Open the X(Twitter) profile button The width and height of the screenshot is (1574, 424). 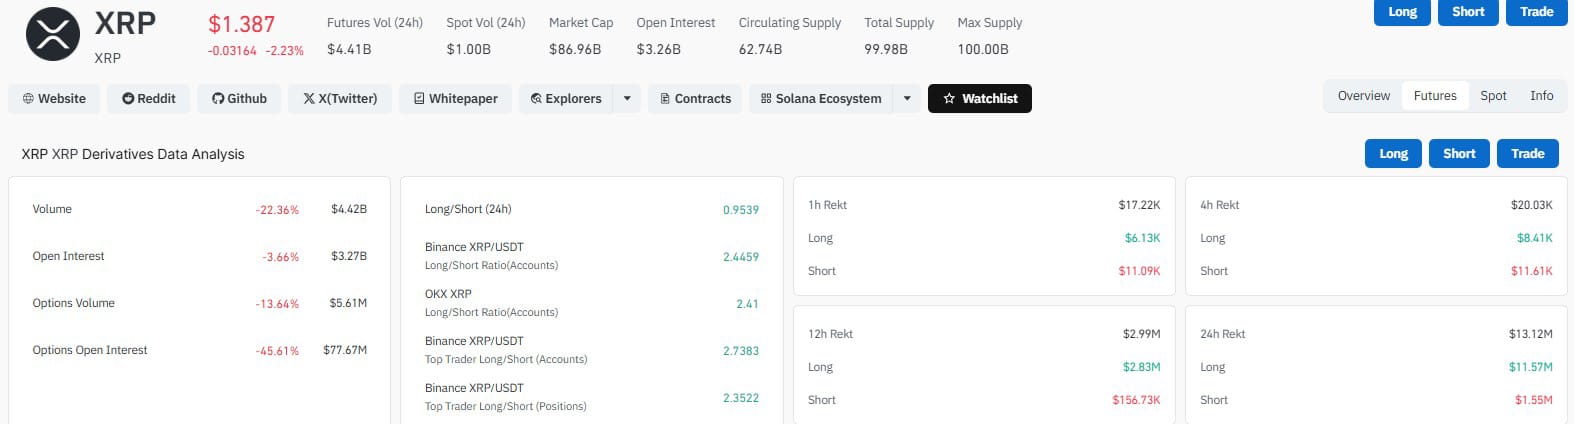340,98
